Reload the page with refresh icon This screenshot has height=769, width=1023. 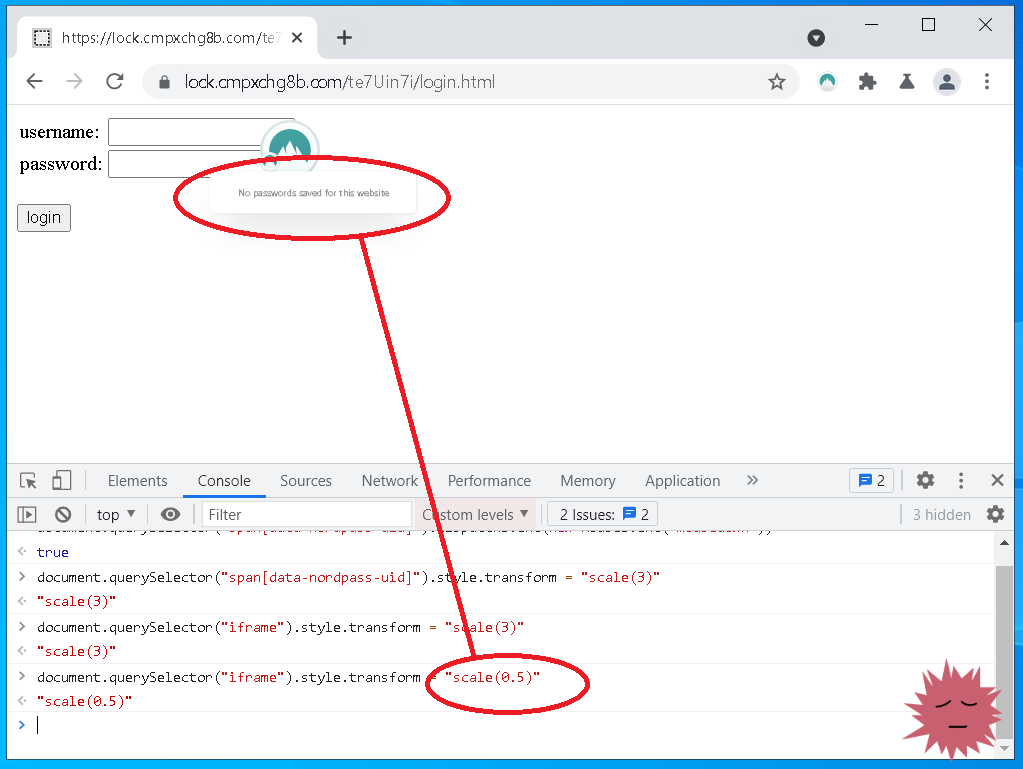(x=115, y=82)
